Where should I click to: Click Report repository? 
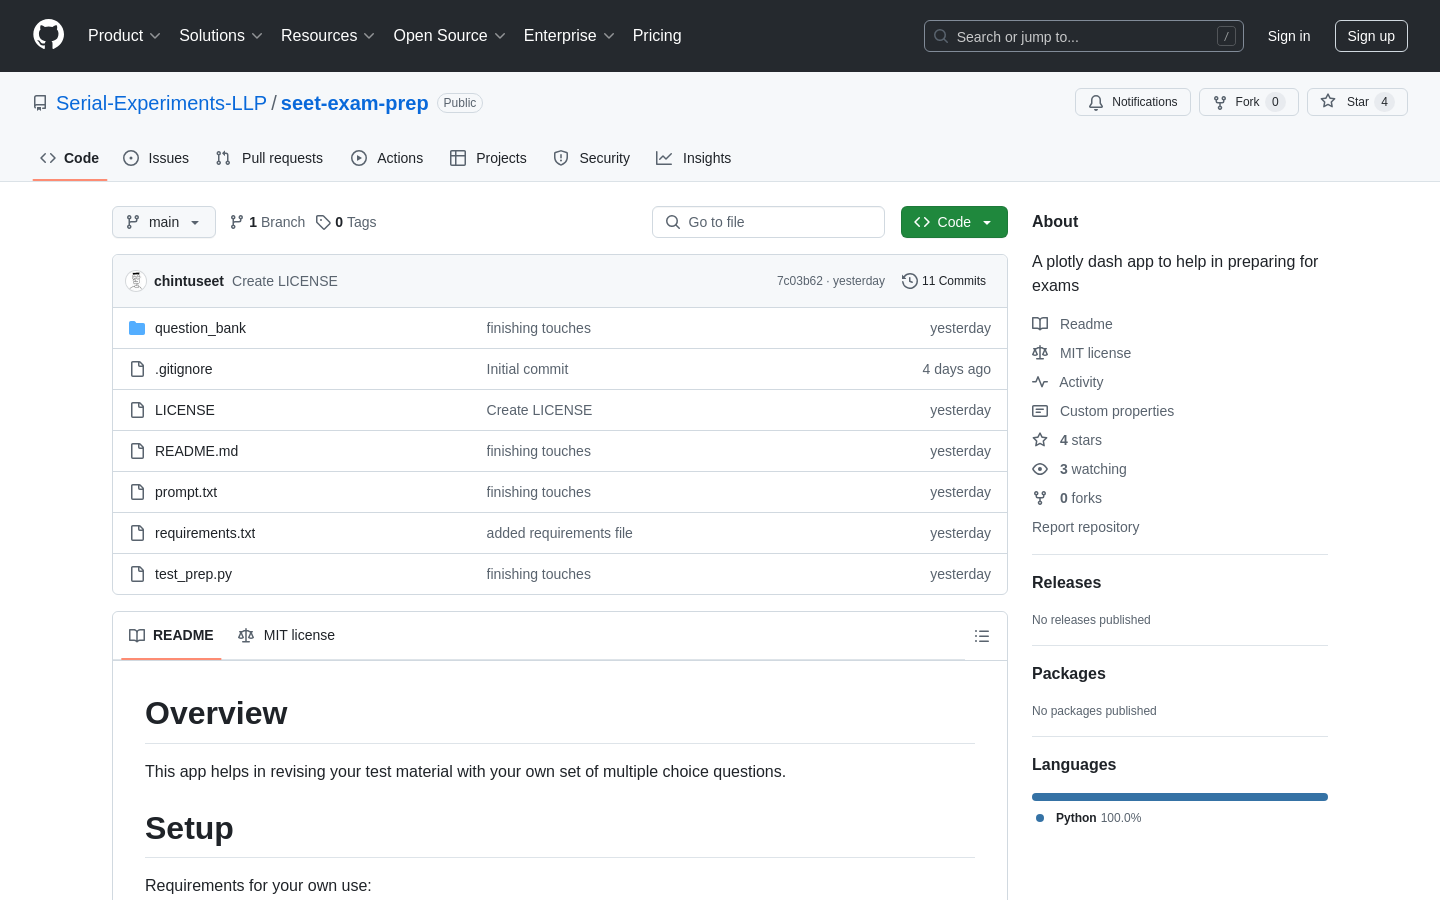pyautogui.click(x=1085, y=527)
